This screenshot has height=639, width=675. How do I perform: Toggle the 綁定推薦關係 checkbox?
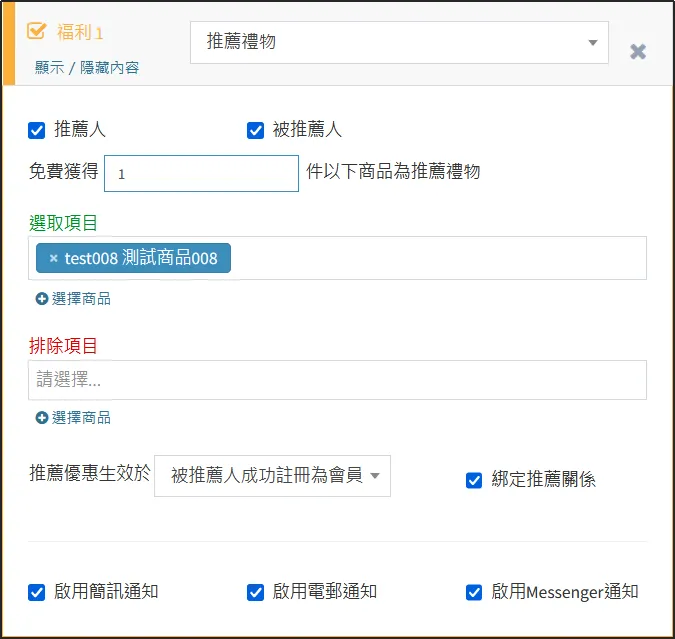coord(474,480)
